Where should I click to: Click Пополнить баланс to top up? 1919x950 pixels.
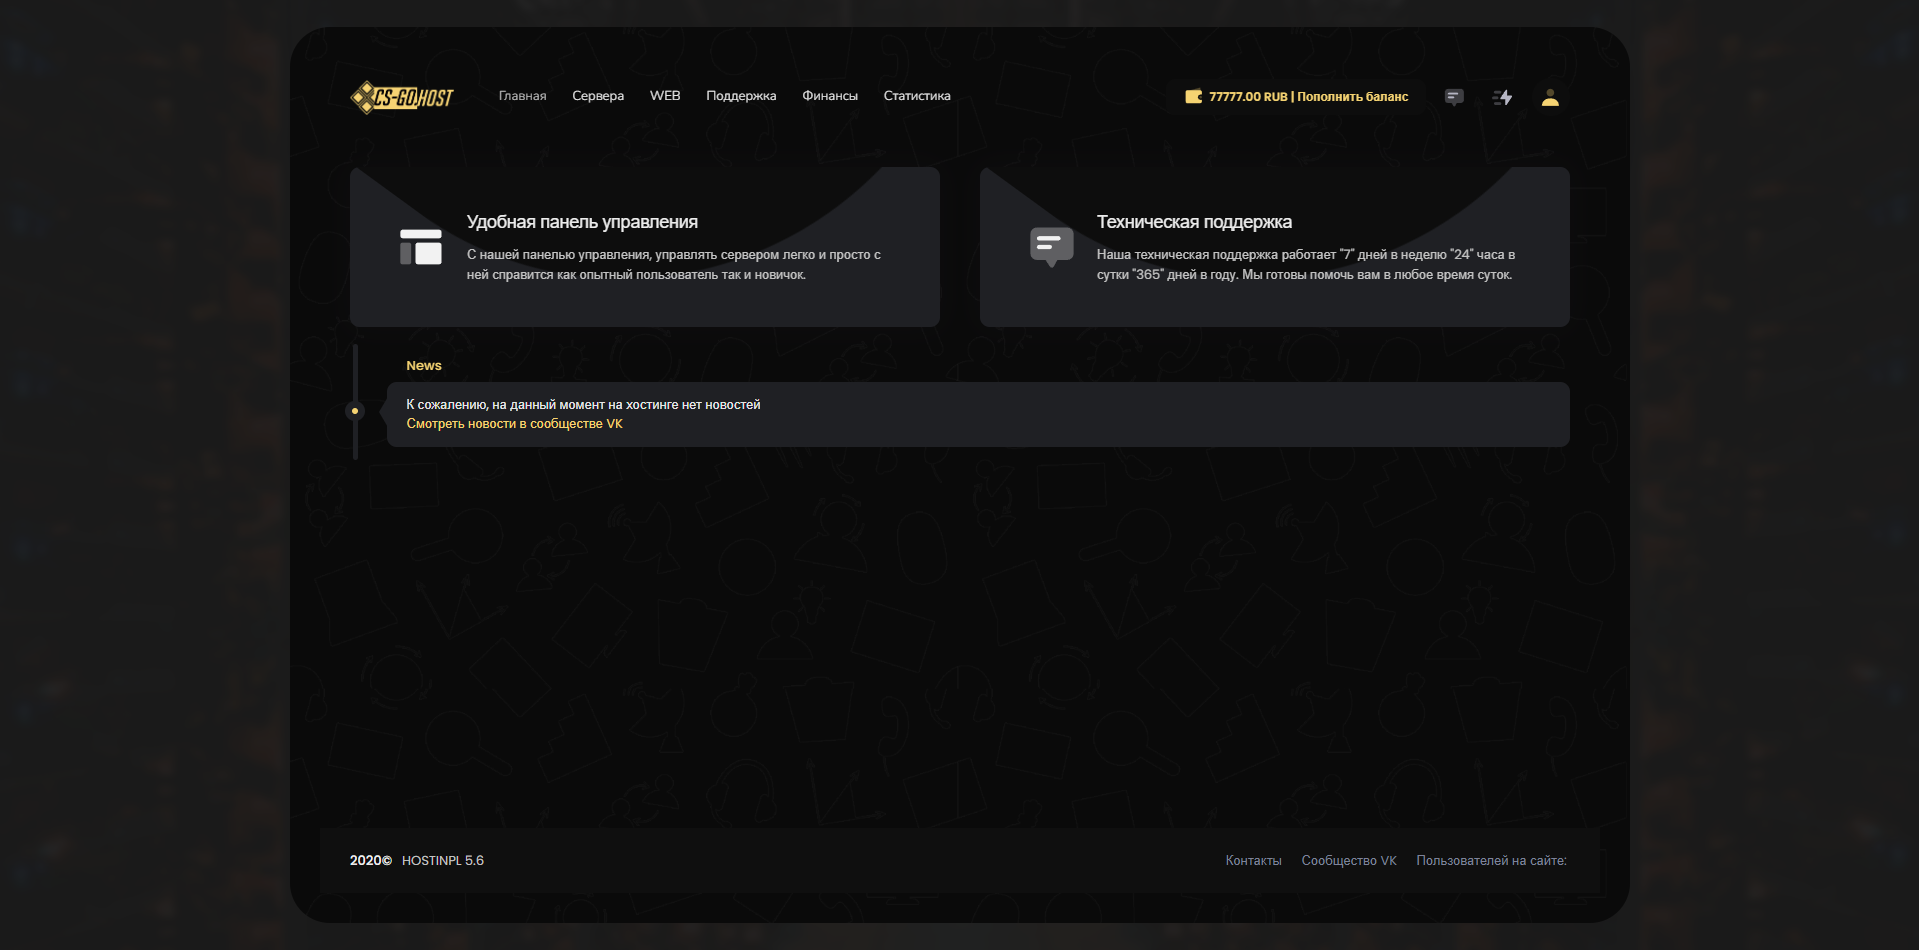tap(1352, 97)
